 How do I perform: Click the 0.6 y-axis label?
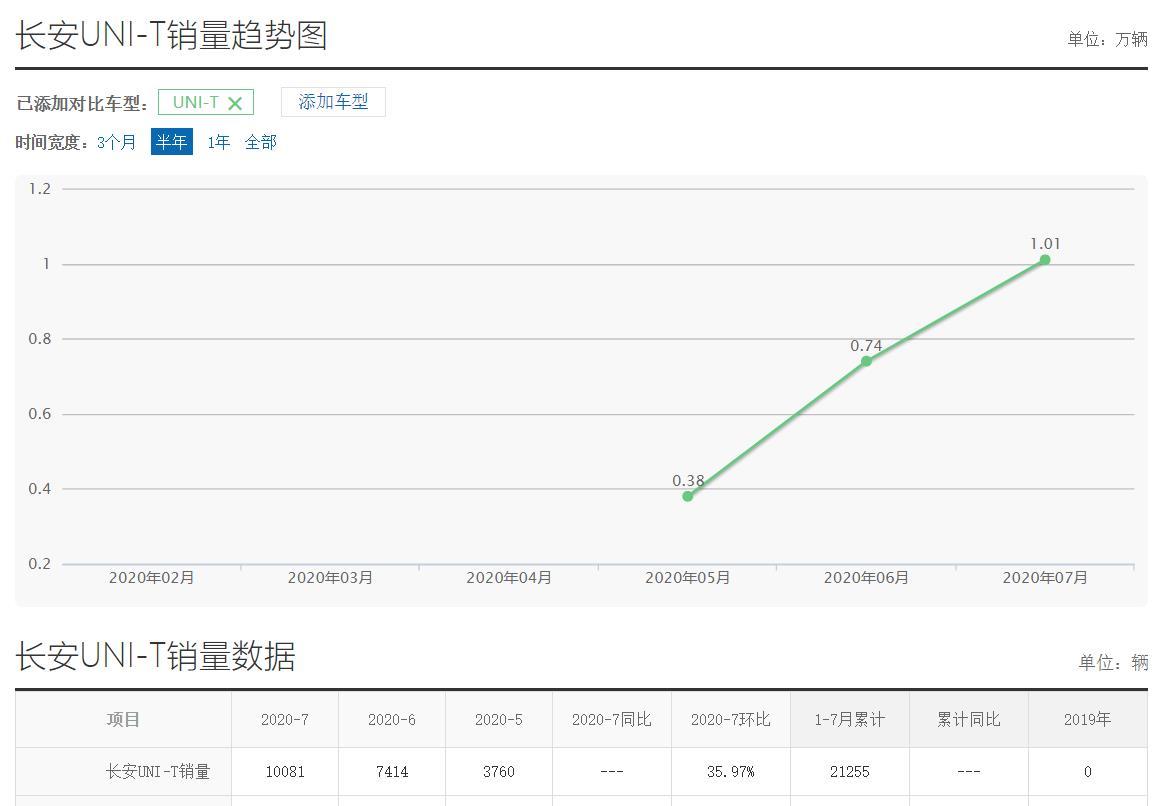coord(40,414)
